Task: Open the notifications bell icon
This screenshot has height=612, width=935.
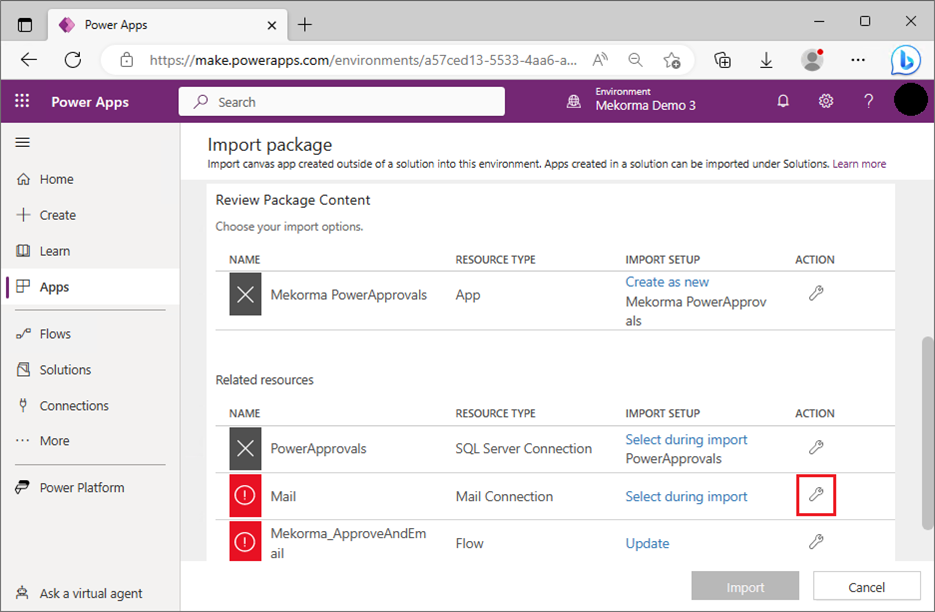Action: tap(783, 101)
